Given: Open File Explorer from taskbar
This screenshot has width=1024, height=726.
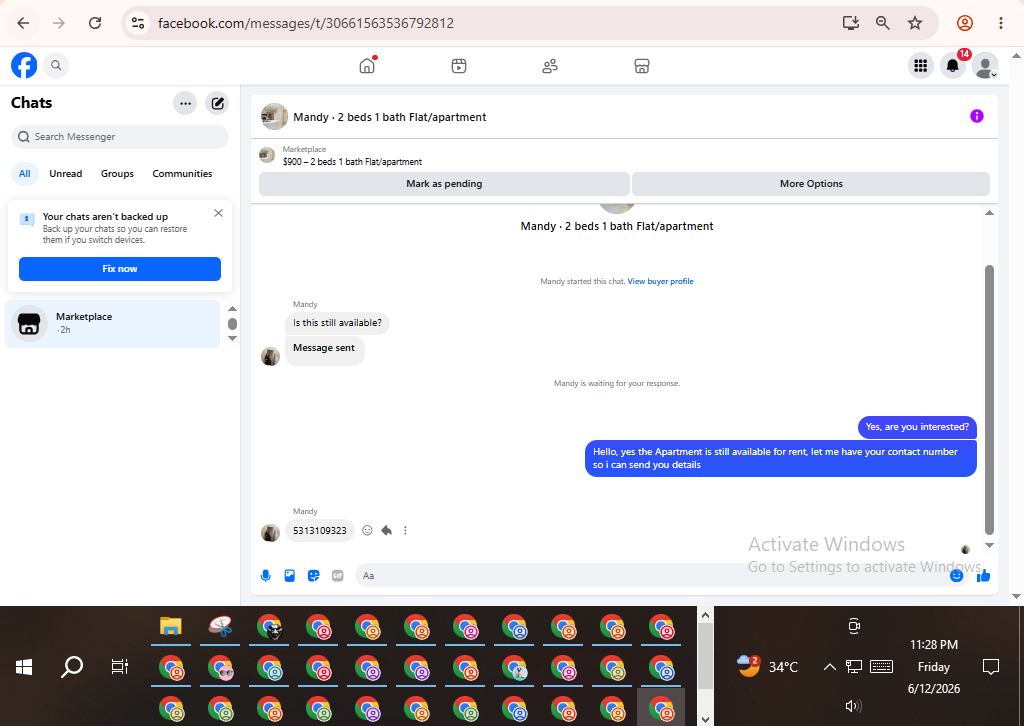Looking at the screenshot, I should 170,627.
